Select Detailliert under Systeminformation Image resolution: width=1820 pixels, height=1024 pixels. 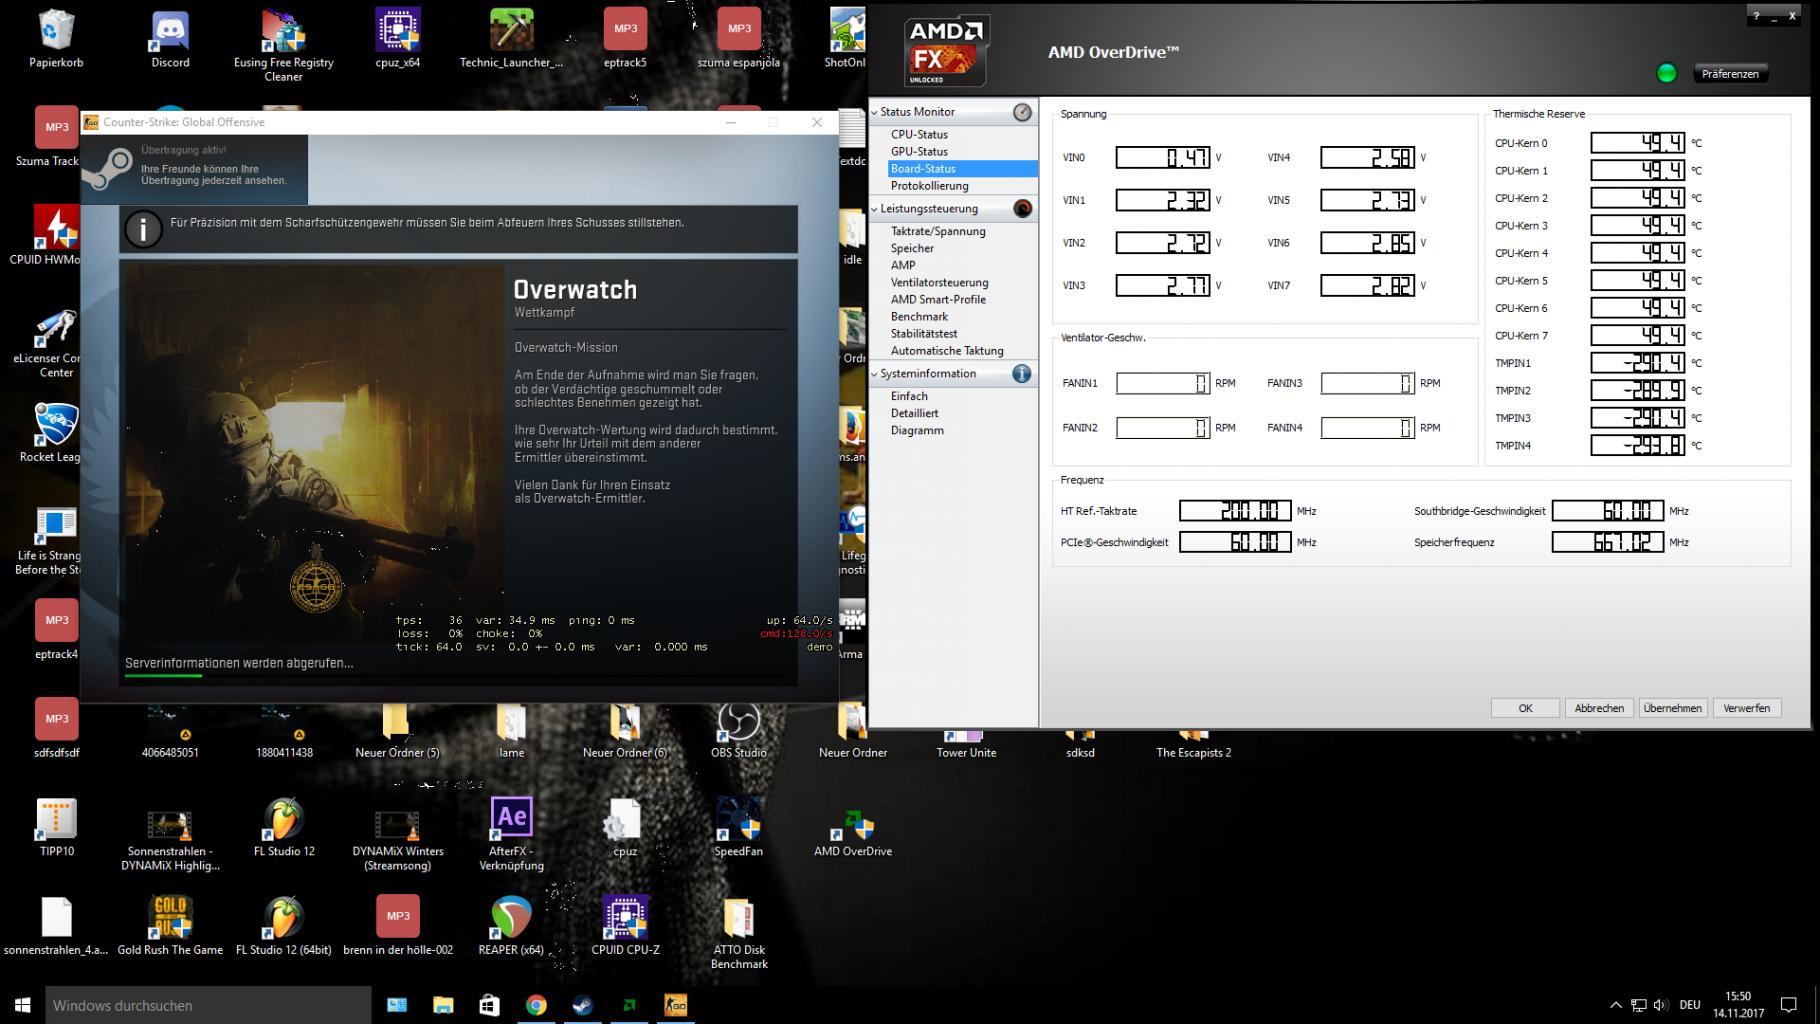914,414
